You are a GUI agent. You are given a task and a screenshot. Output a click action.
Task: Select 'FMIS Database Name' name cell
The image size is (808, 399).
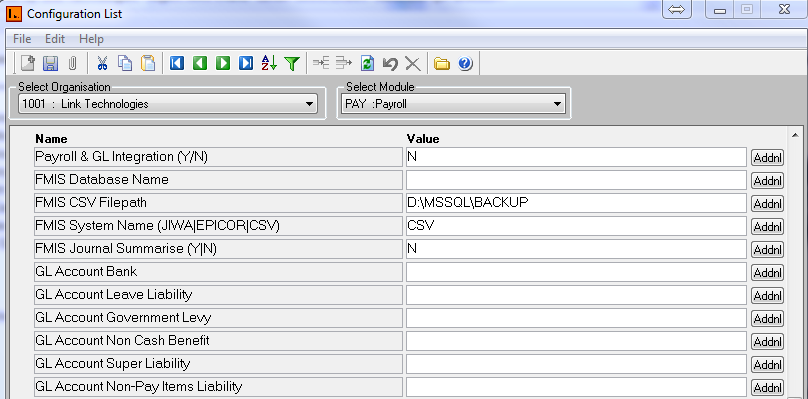(218, 180)
